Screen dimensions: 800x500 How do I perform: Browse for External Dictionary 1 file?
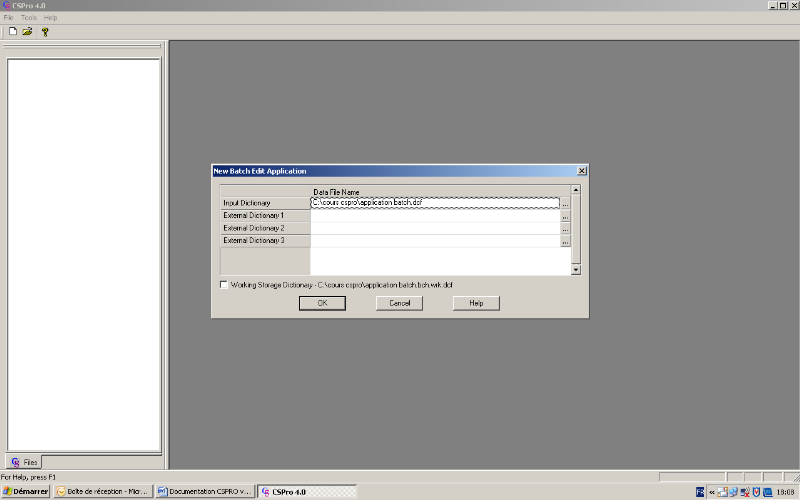pos(565,216)
